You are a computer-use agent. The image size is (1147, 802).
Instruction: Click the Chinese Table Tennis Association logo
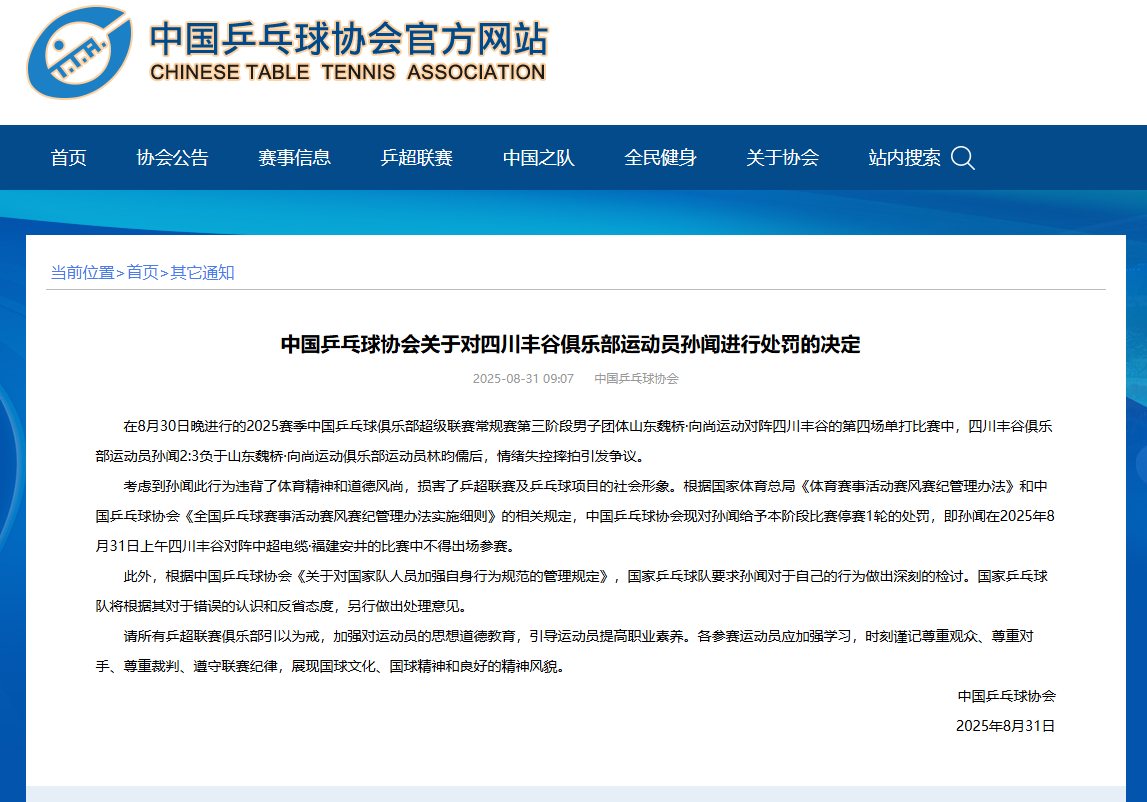80,52
